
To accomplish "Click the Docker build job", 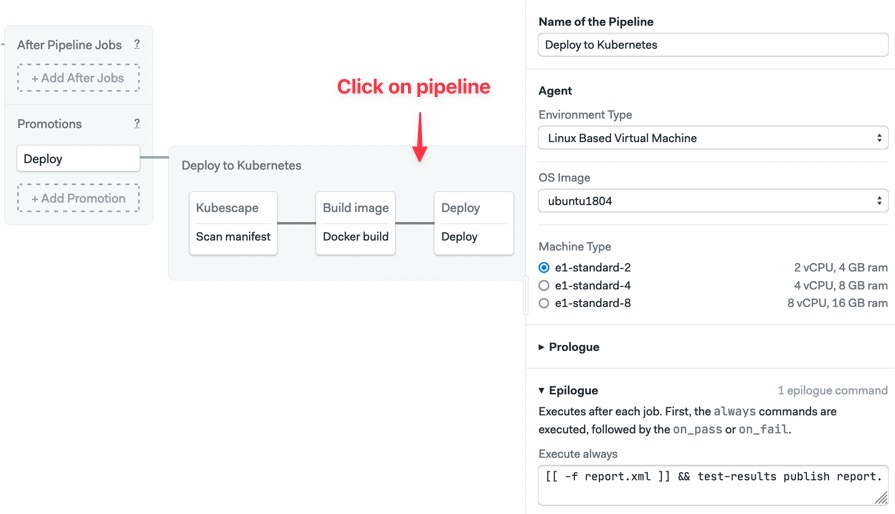I will 356,237.
